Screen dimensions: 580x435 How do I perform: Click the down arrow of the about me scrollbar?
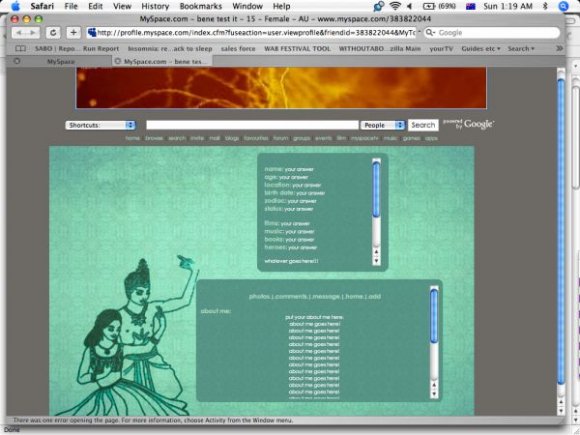tap(434, 395)
